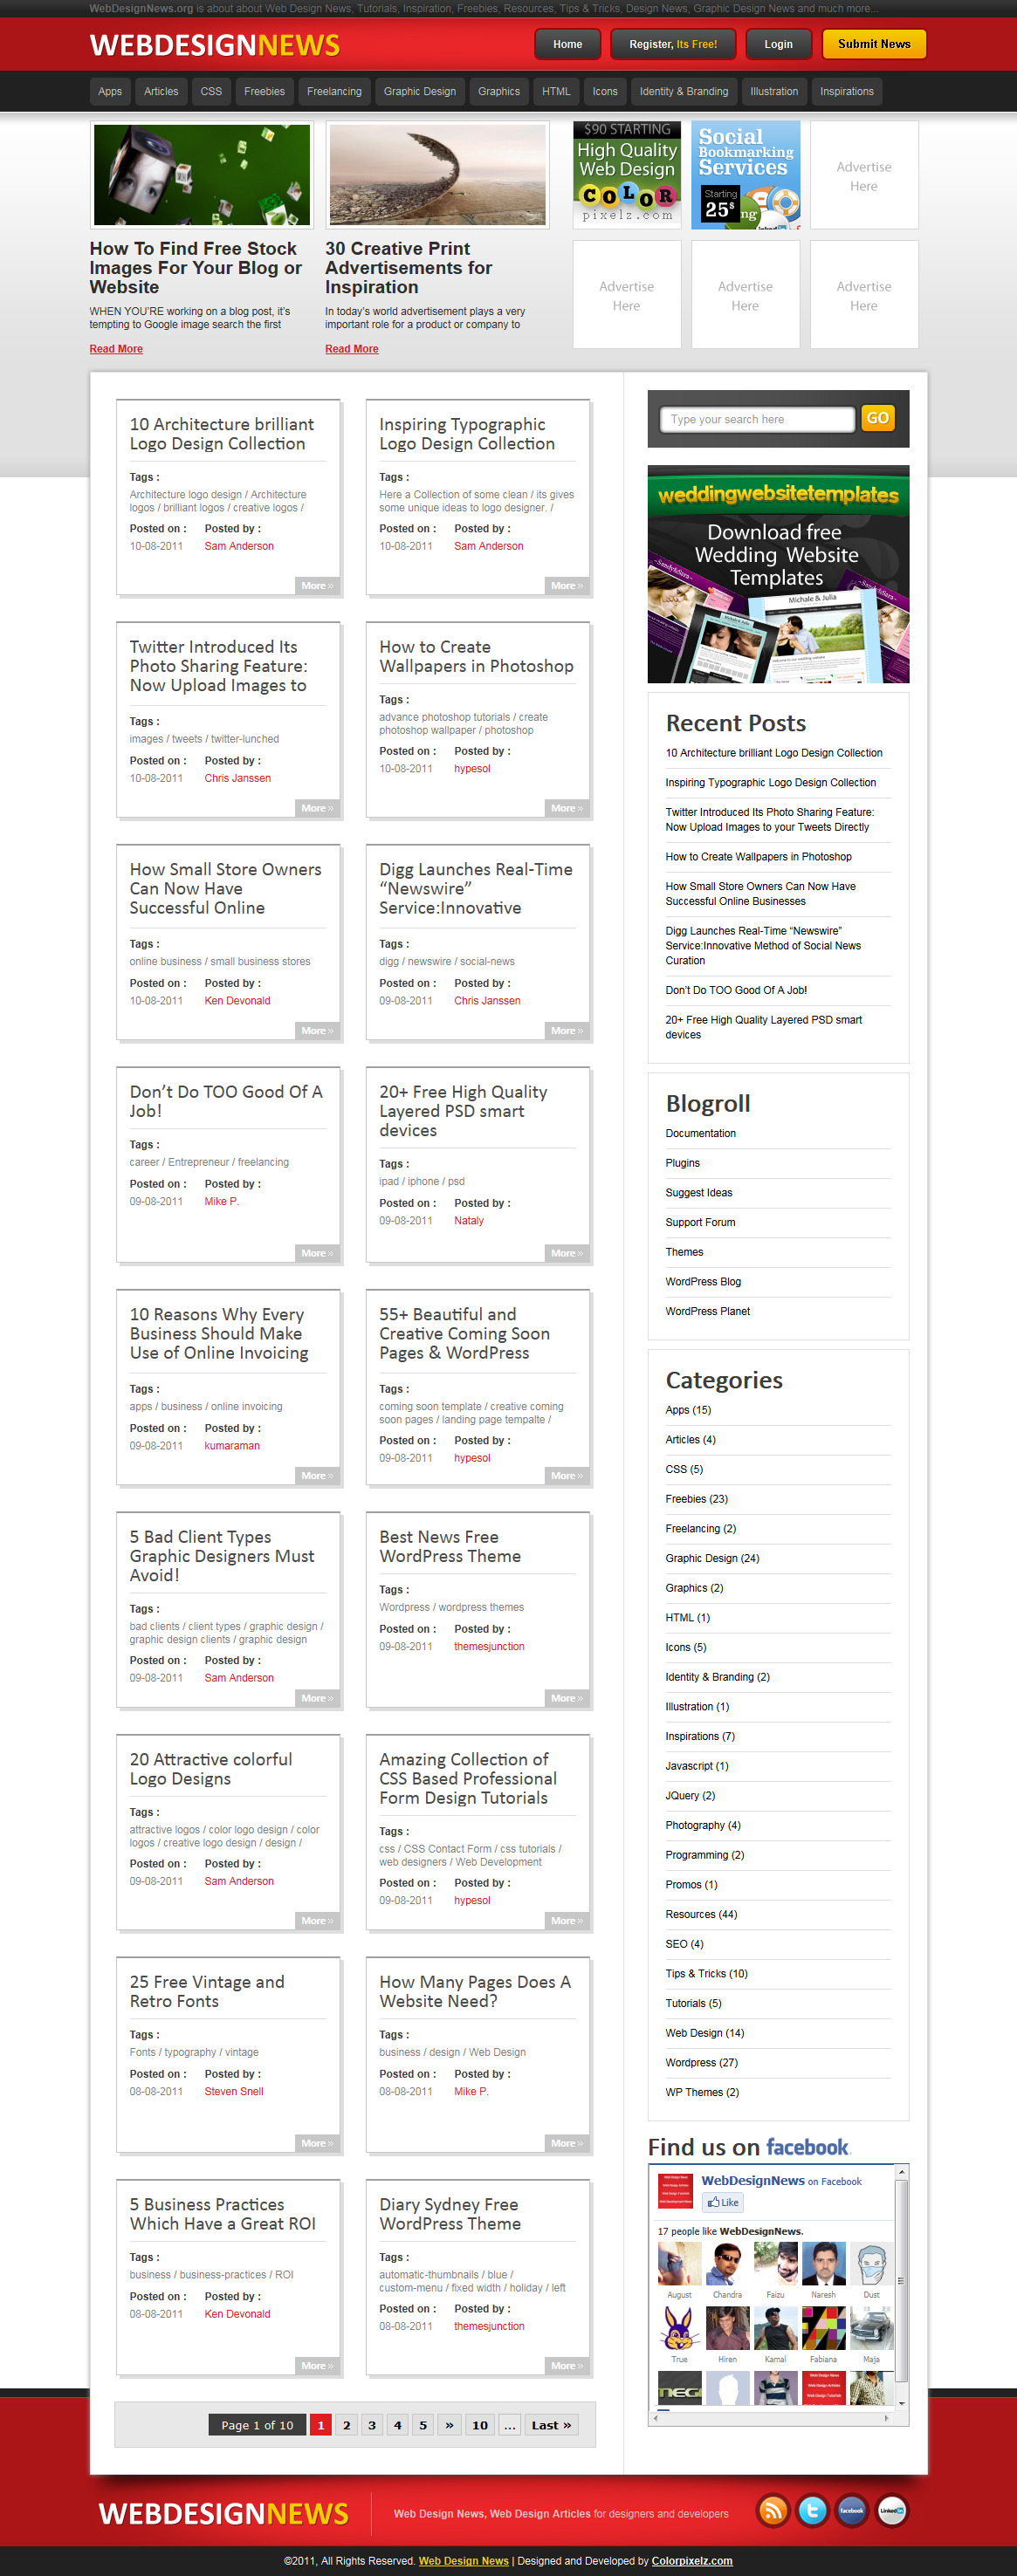Click the WebDesignNews footer logo
Image resolution: width=1017 pixels, height=2576 pixels.
coord(223,2513)
